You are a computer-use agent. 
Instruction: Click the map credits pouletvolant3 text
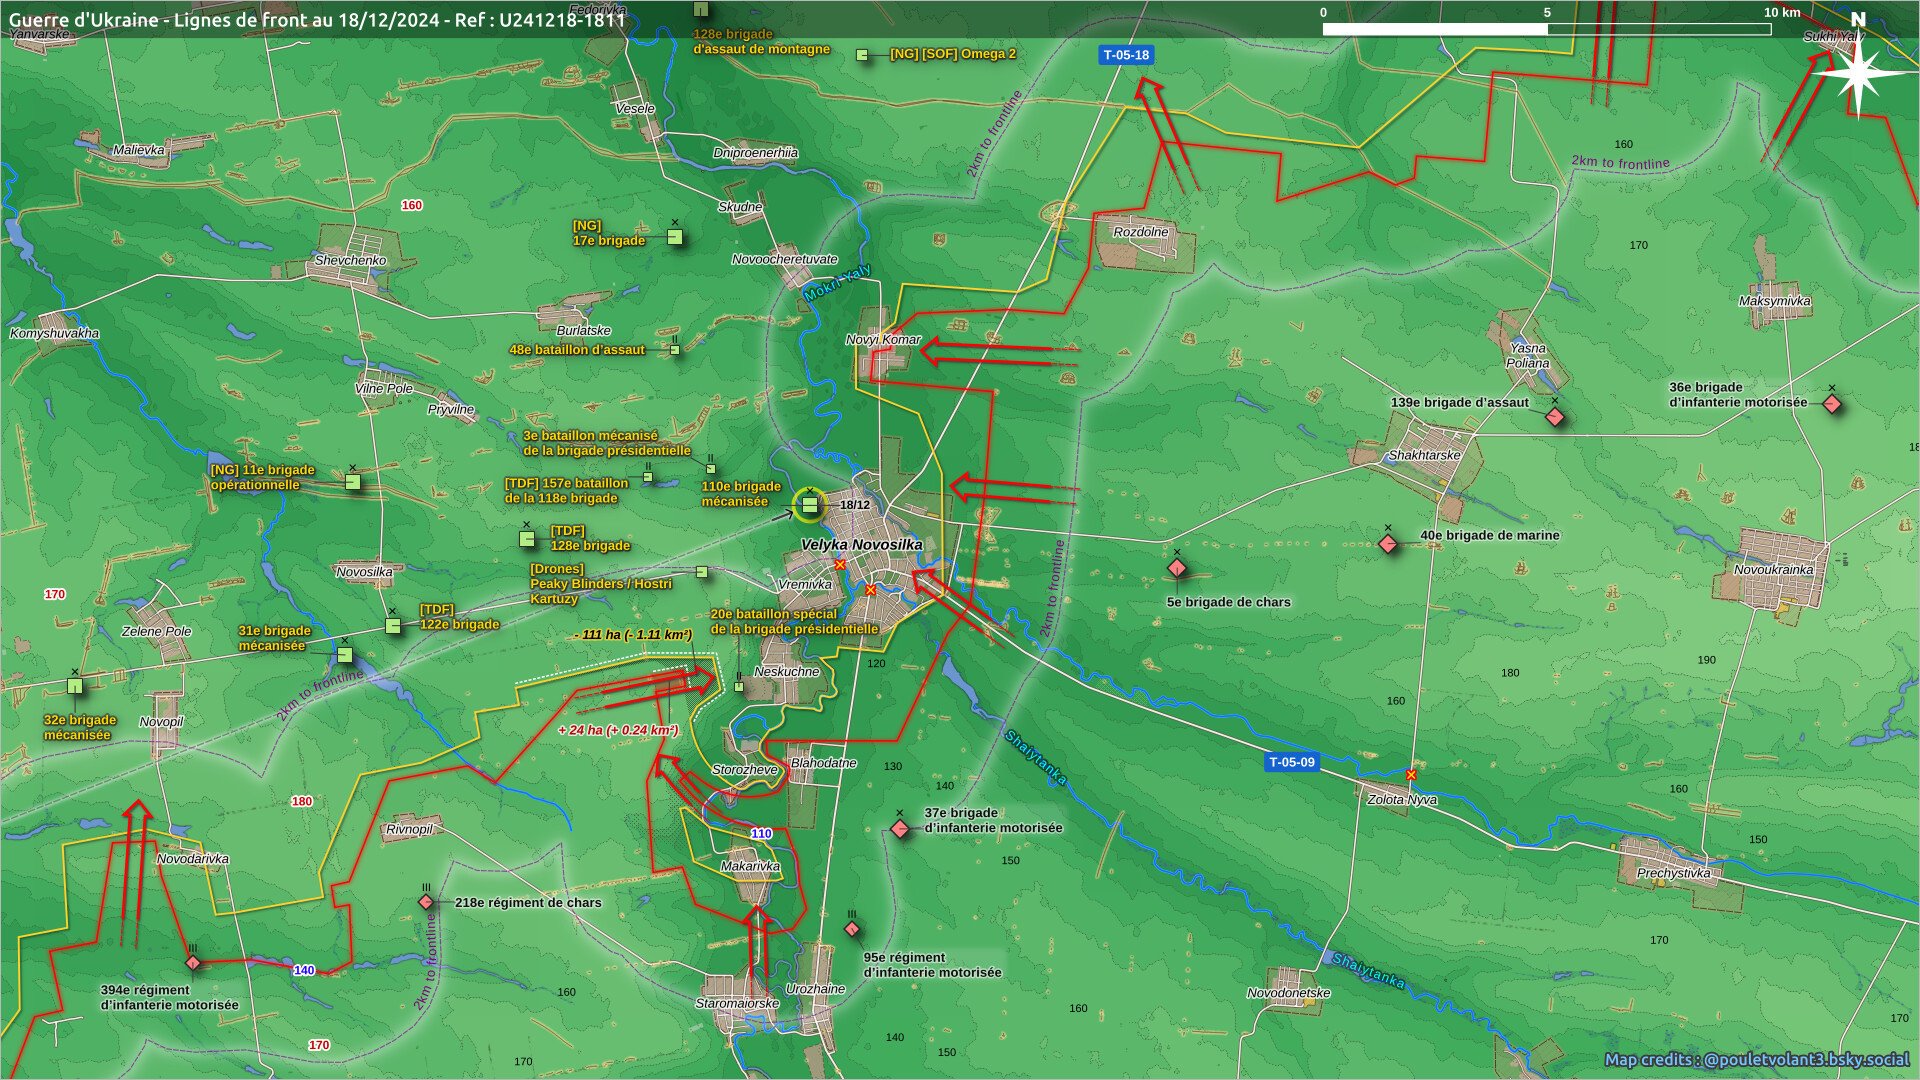[x=1756, y=1060]
